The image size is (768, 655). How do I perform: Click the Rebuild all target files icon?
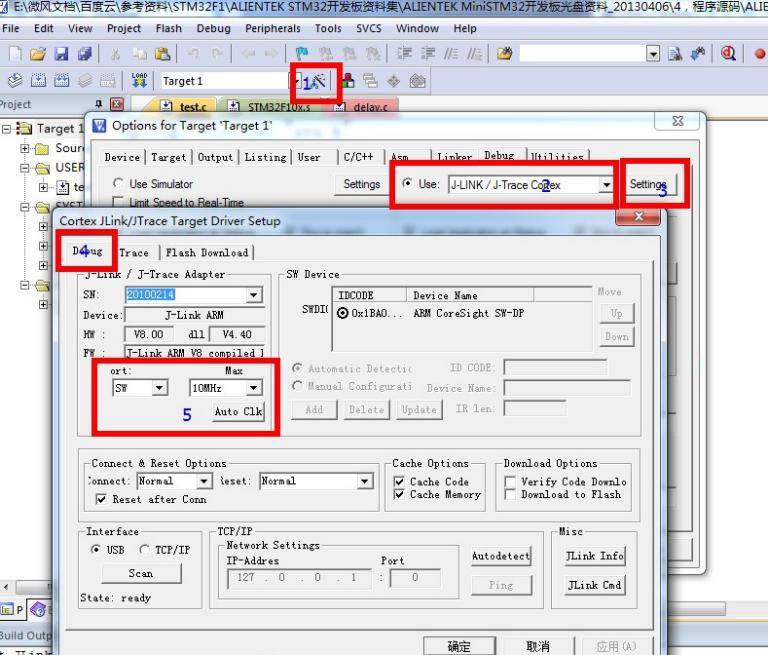point(61,80)
